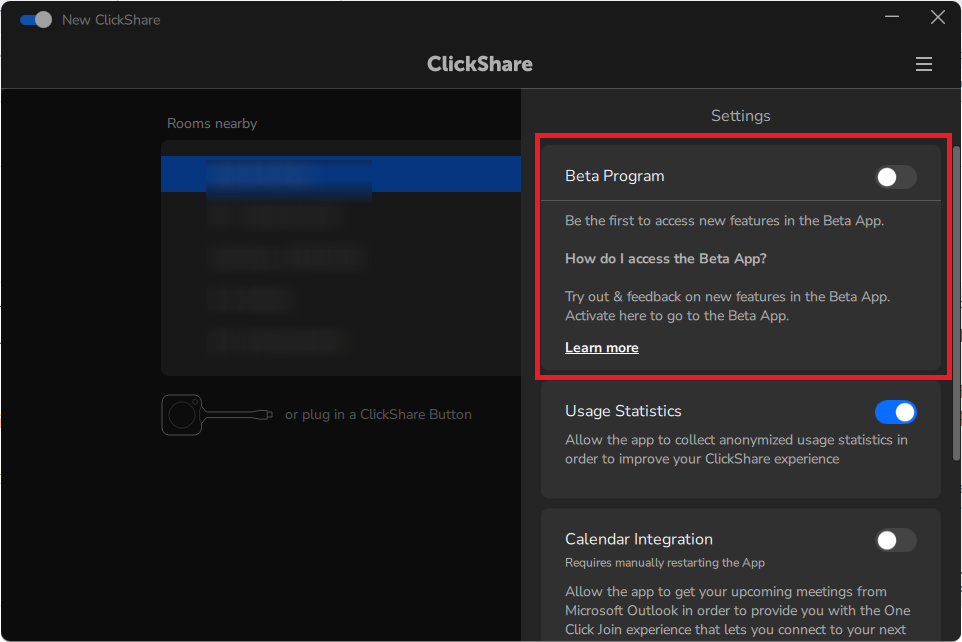Image resolution: width=962 pixels, height=642 pixels.
Task: Select the last room in Rooms nearby
Action: pyautogui.click(x=278, y=342)
